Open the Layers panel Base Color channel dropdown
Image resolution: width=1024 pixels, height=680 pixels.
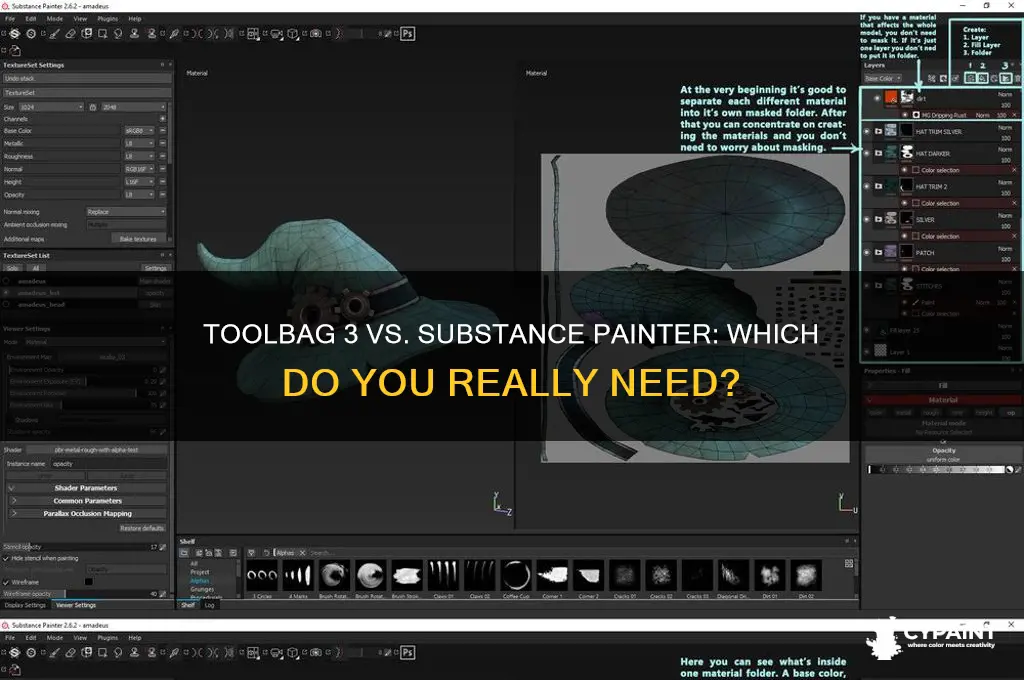pyautogui.click(x=883, y=78)
